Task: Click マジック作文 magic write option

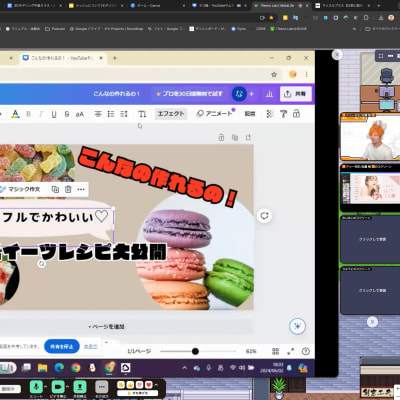Action: (x=20, y=189)
